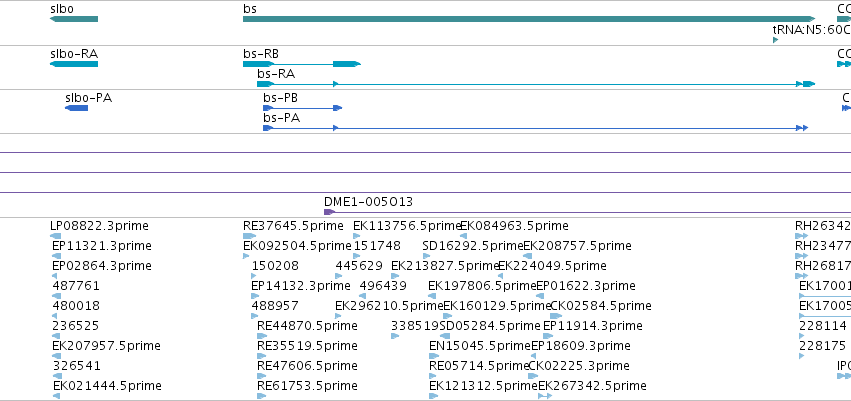The width and height of the screenshot is (851, 401).
Task: Click EST EK121312.5prime
Action: click(x=483, y=386)
